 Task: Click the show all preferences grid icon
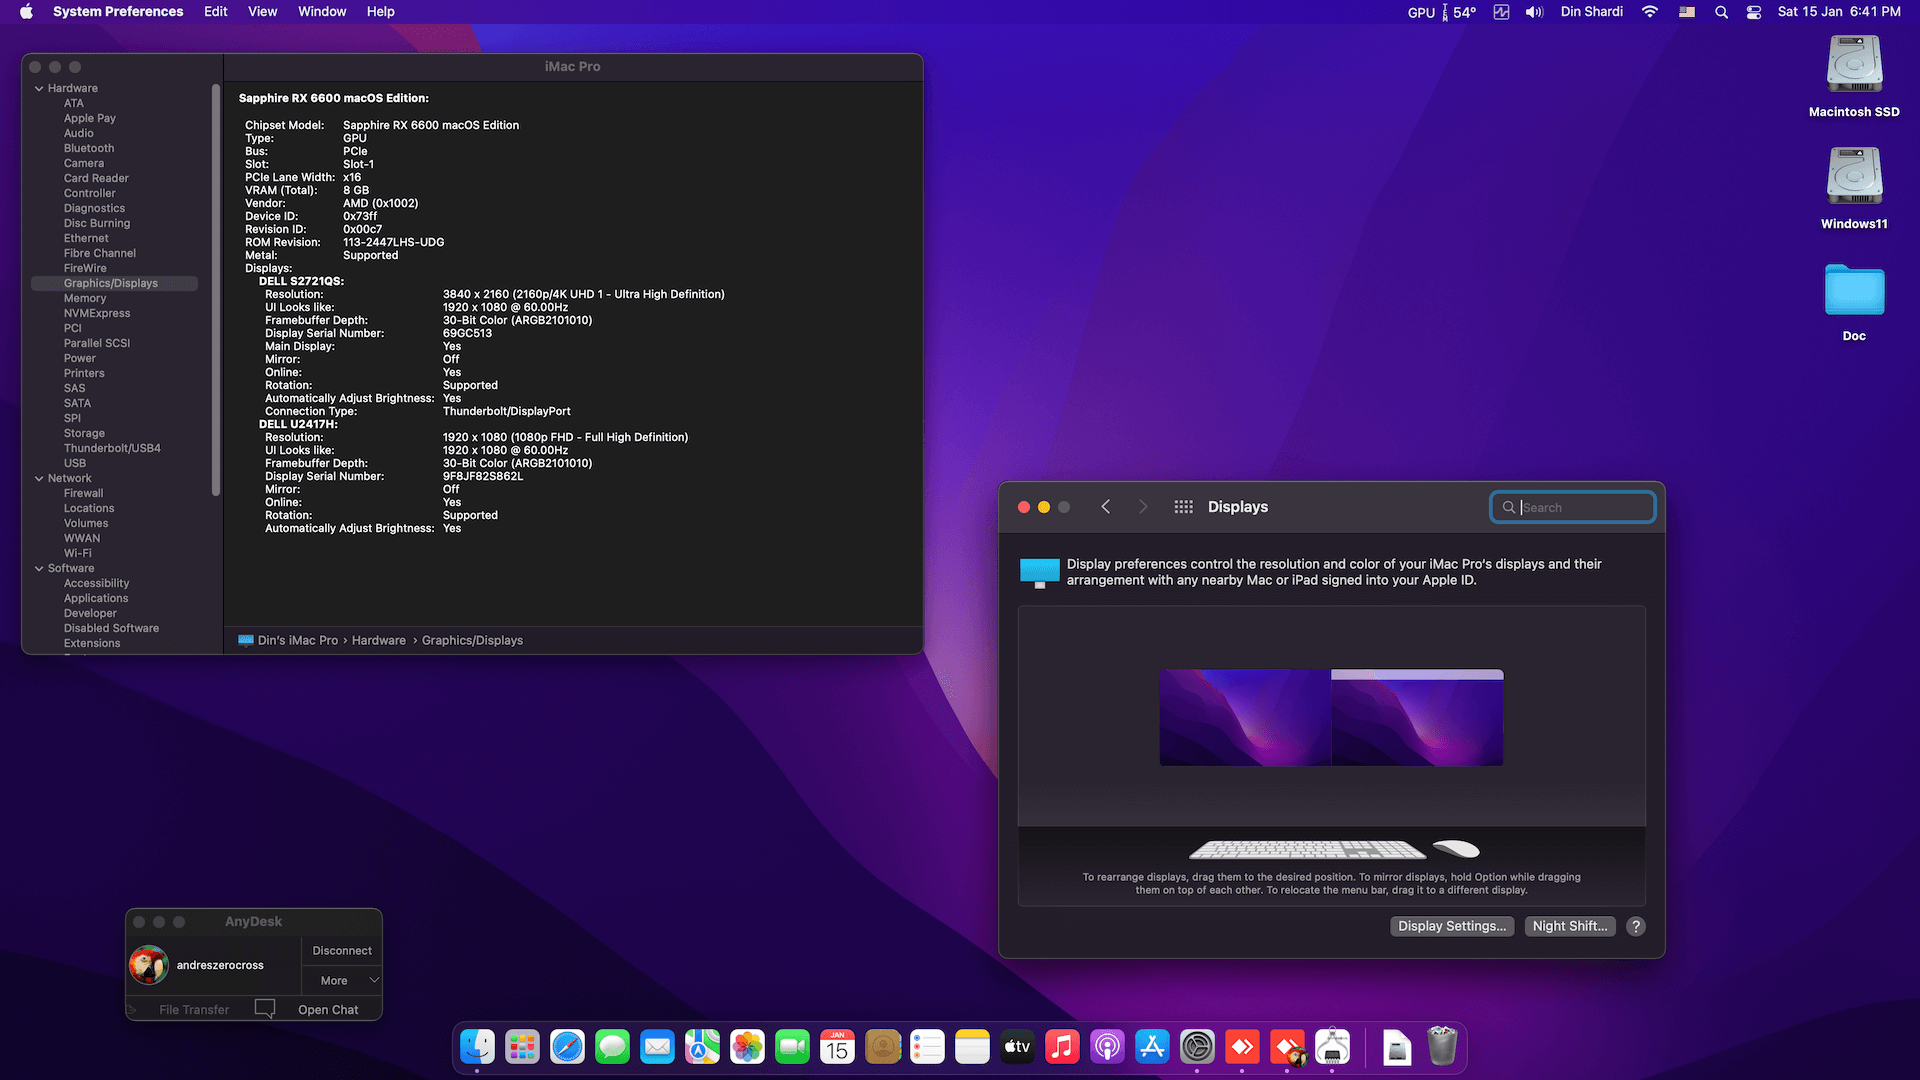click(1183, 507)
